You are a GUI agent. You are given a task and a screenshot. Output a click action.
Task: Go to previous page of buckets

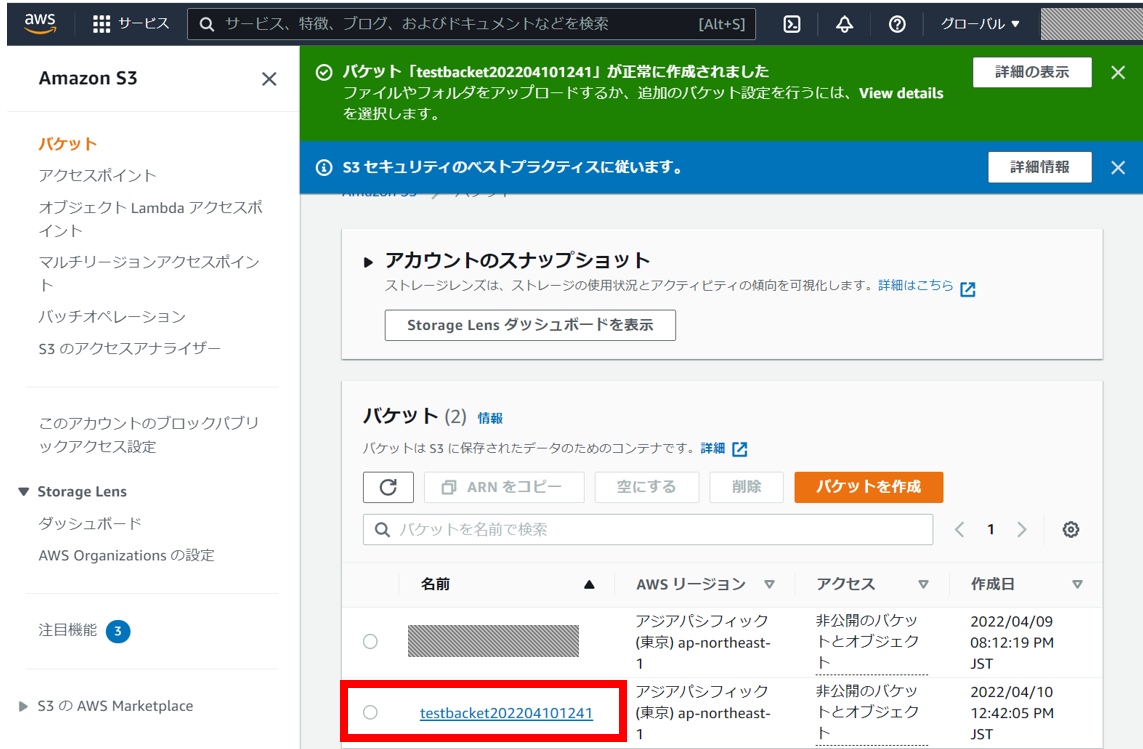tap(959, 529)
